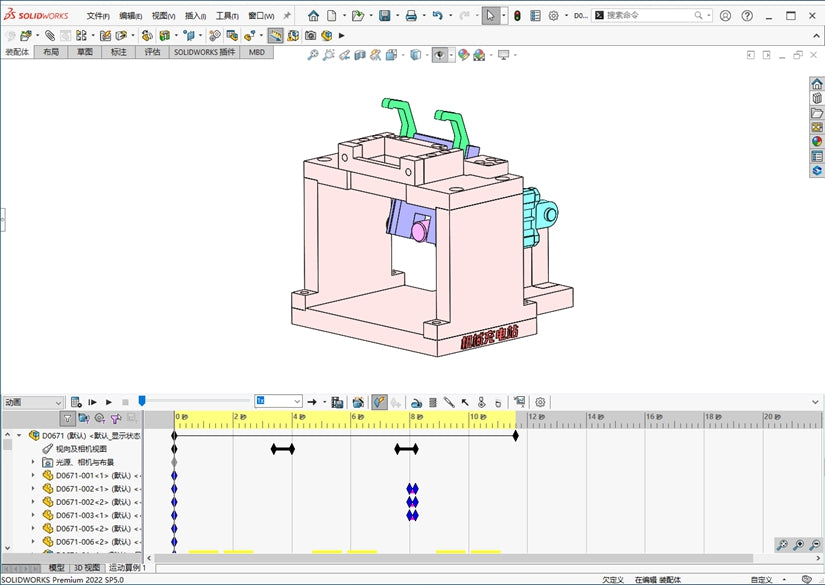Collapse the CommandManager ribbon chevron

tap(816, 35)
